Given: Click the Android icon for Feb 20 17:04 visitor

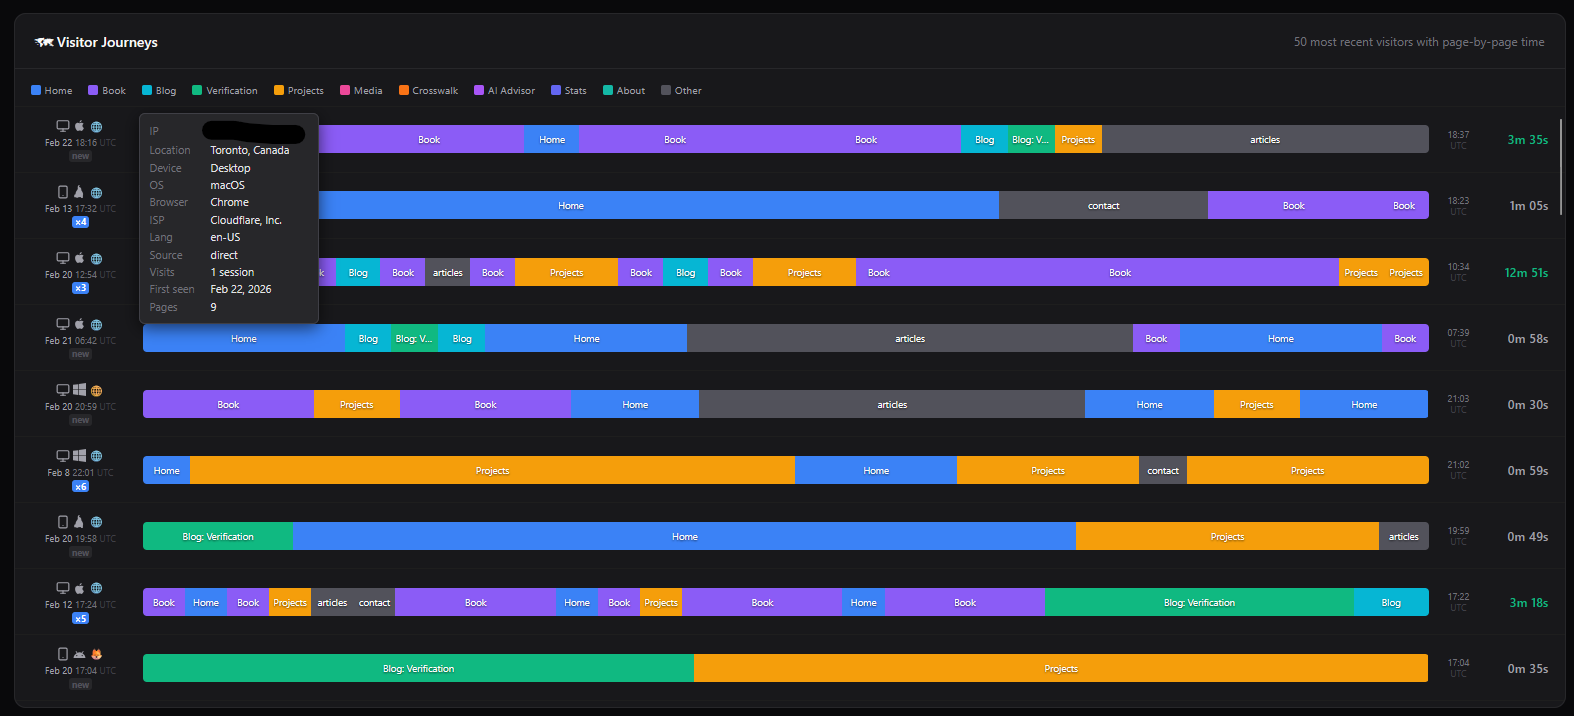Looking at the screenshot, I should click(x=79, y=655).
